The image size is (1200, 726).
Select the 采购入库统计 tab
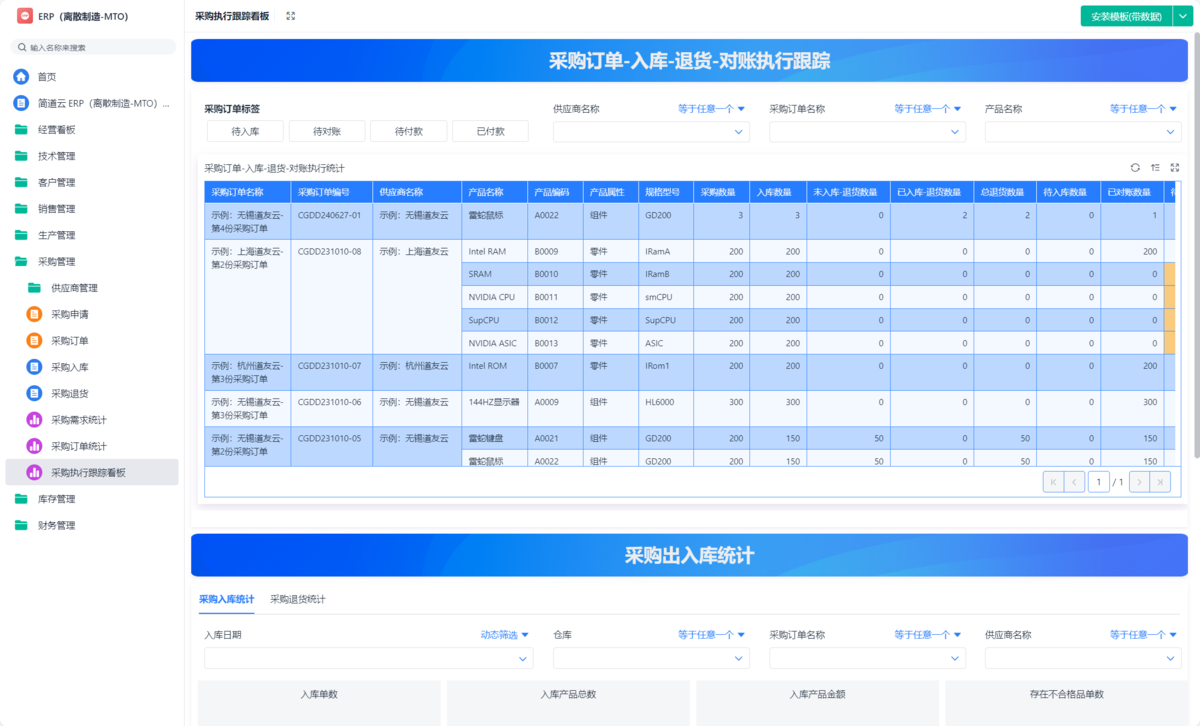[x=226, y=600]
